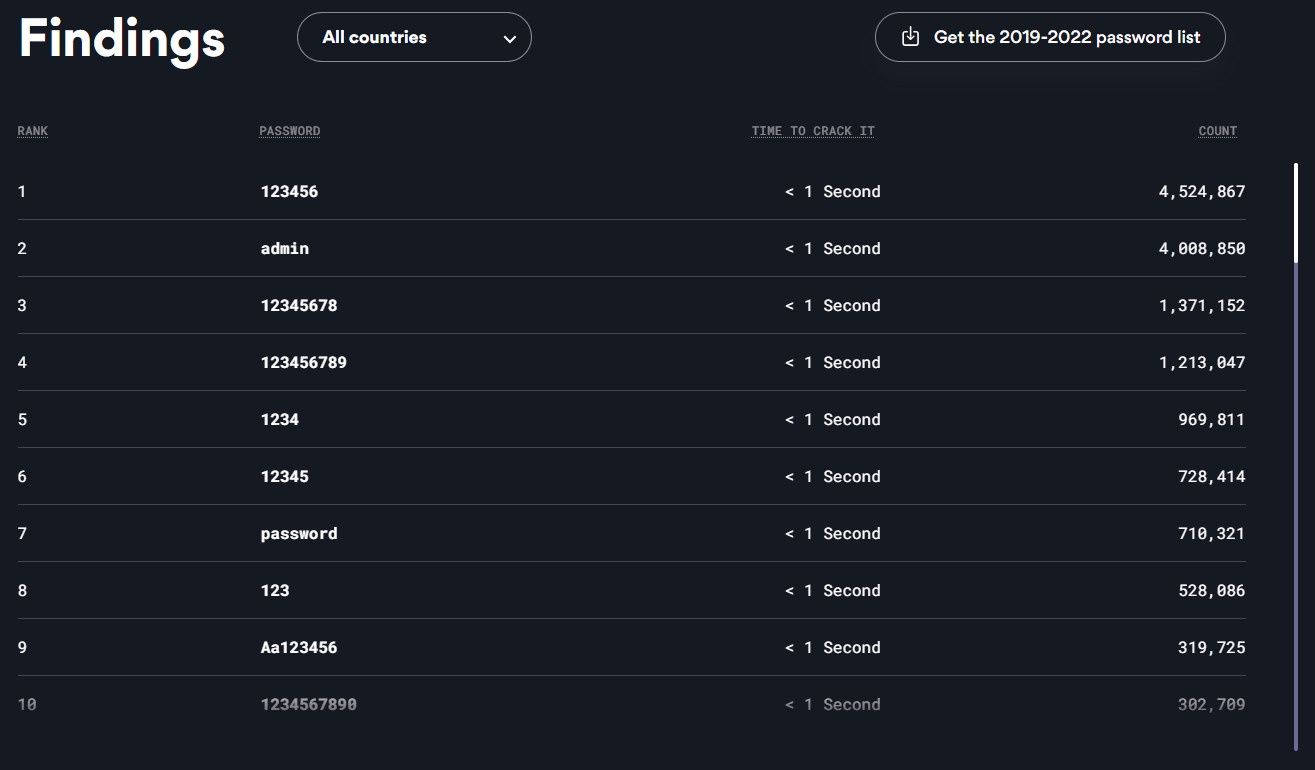
Task: Click the 12345678 password entry
Action: coord(299,305)
